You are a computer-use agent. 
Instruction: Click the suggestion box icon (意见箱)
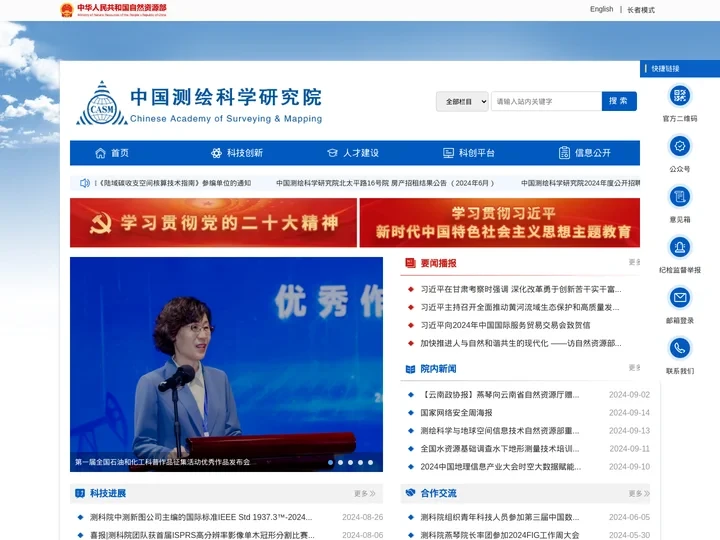coord(680,197)
